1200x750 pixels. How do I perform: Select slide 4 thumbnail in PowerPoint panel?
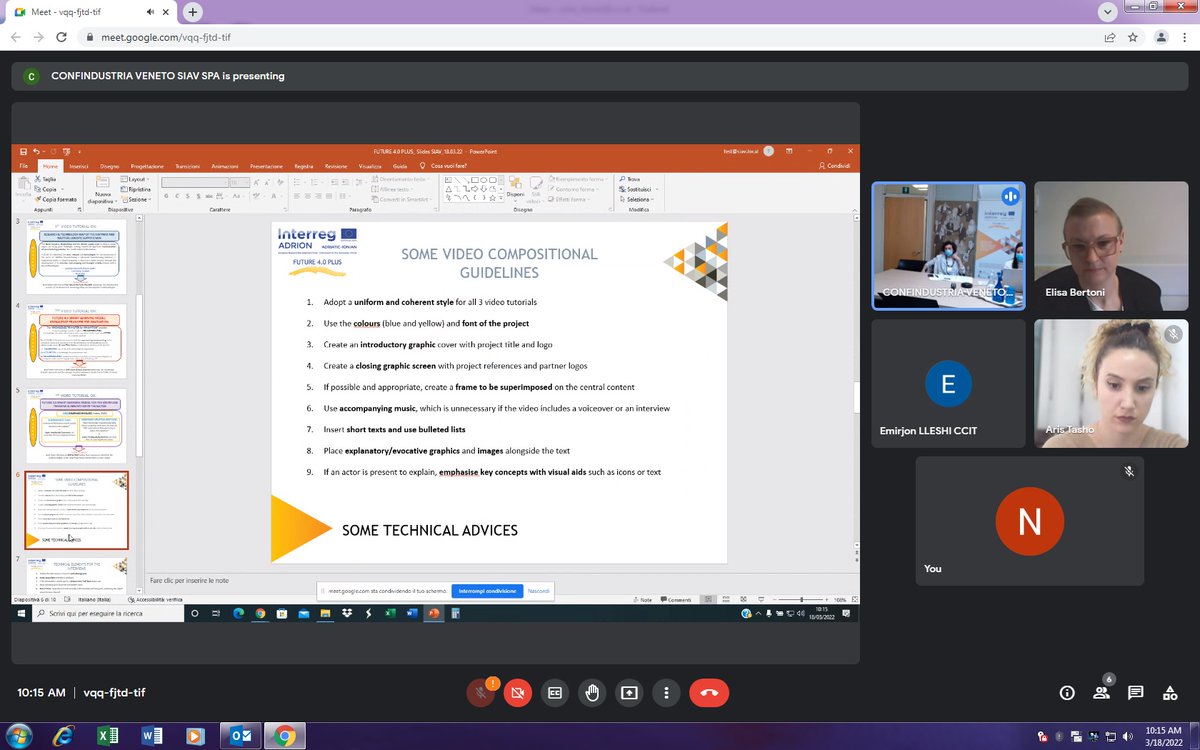pyautogui.click(x=76, y=340)
